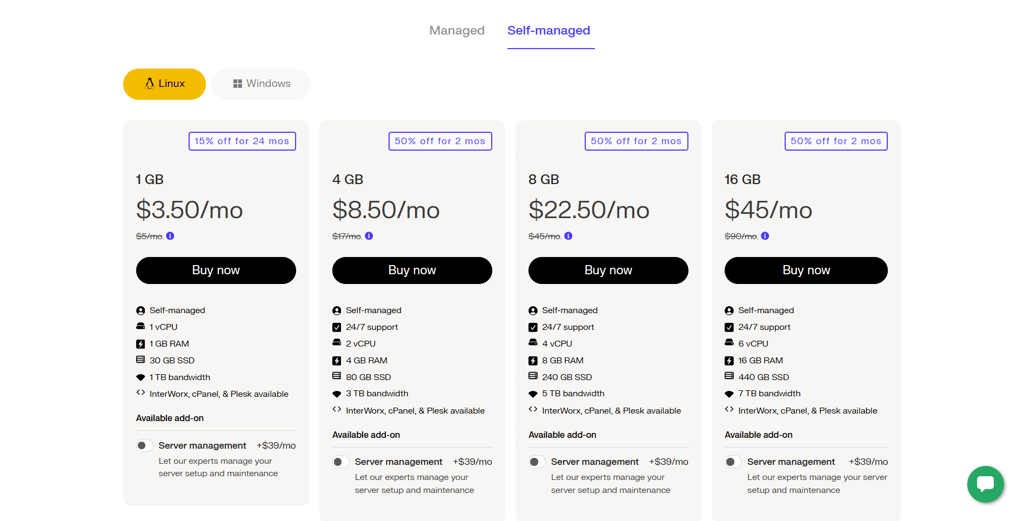Click Buy now for the 1 GB plan
Screen dimensions: 1024x521
[x=216, y=270]
